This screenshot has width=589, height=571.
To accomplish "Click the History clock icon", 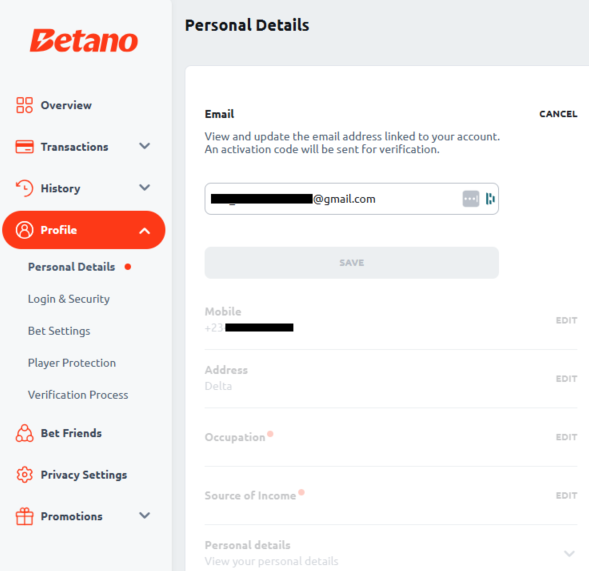I will point(24,188).
